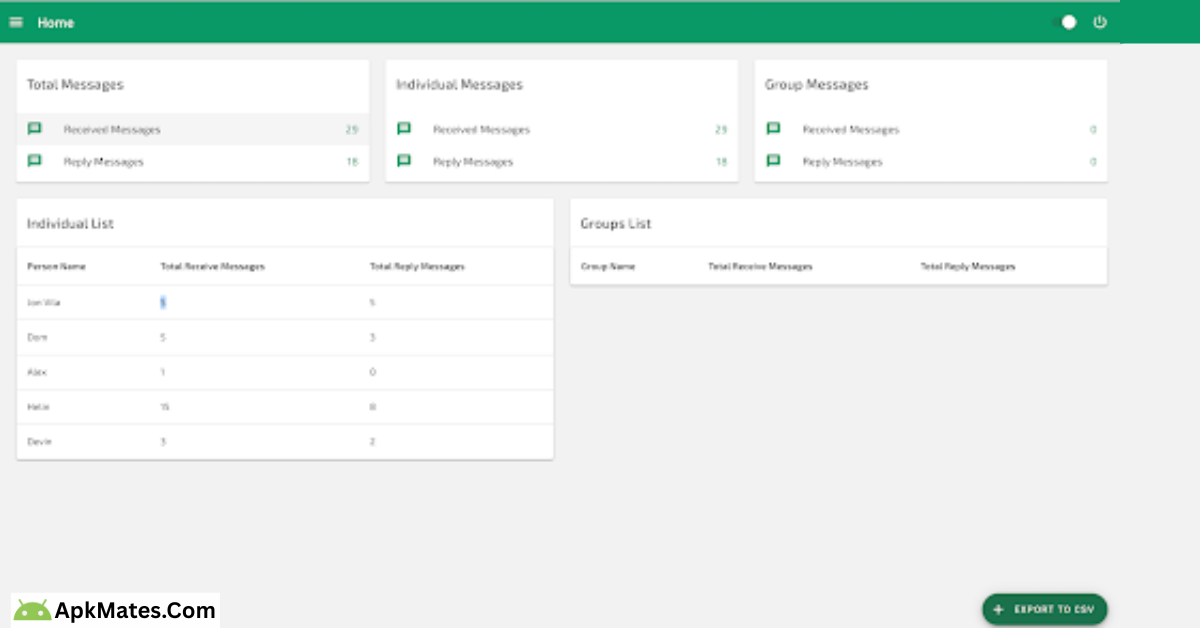1200x628 pixels.
Task: Select the highlighted message count in the Ion Vila row
Action: (x=163, y=301)
